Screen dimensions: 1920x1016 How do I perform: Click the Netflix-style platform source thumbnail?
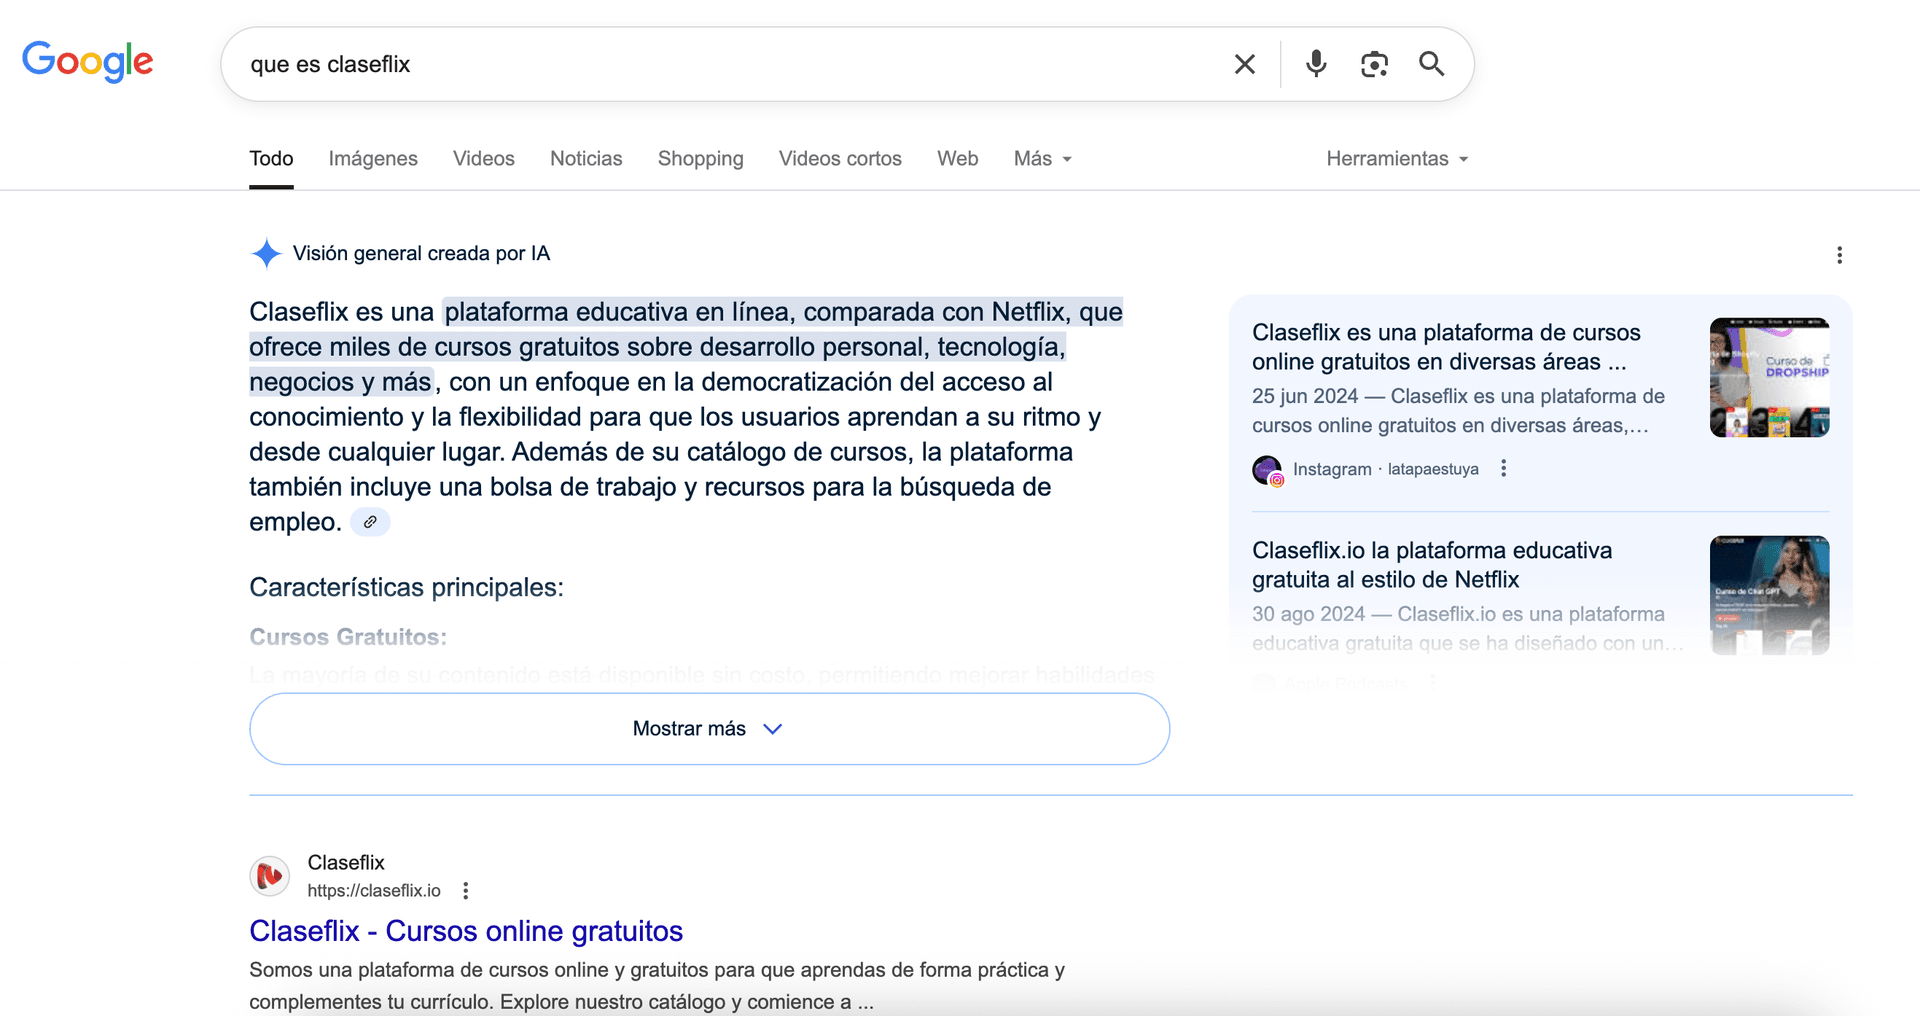coord(1769,595)
